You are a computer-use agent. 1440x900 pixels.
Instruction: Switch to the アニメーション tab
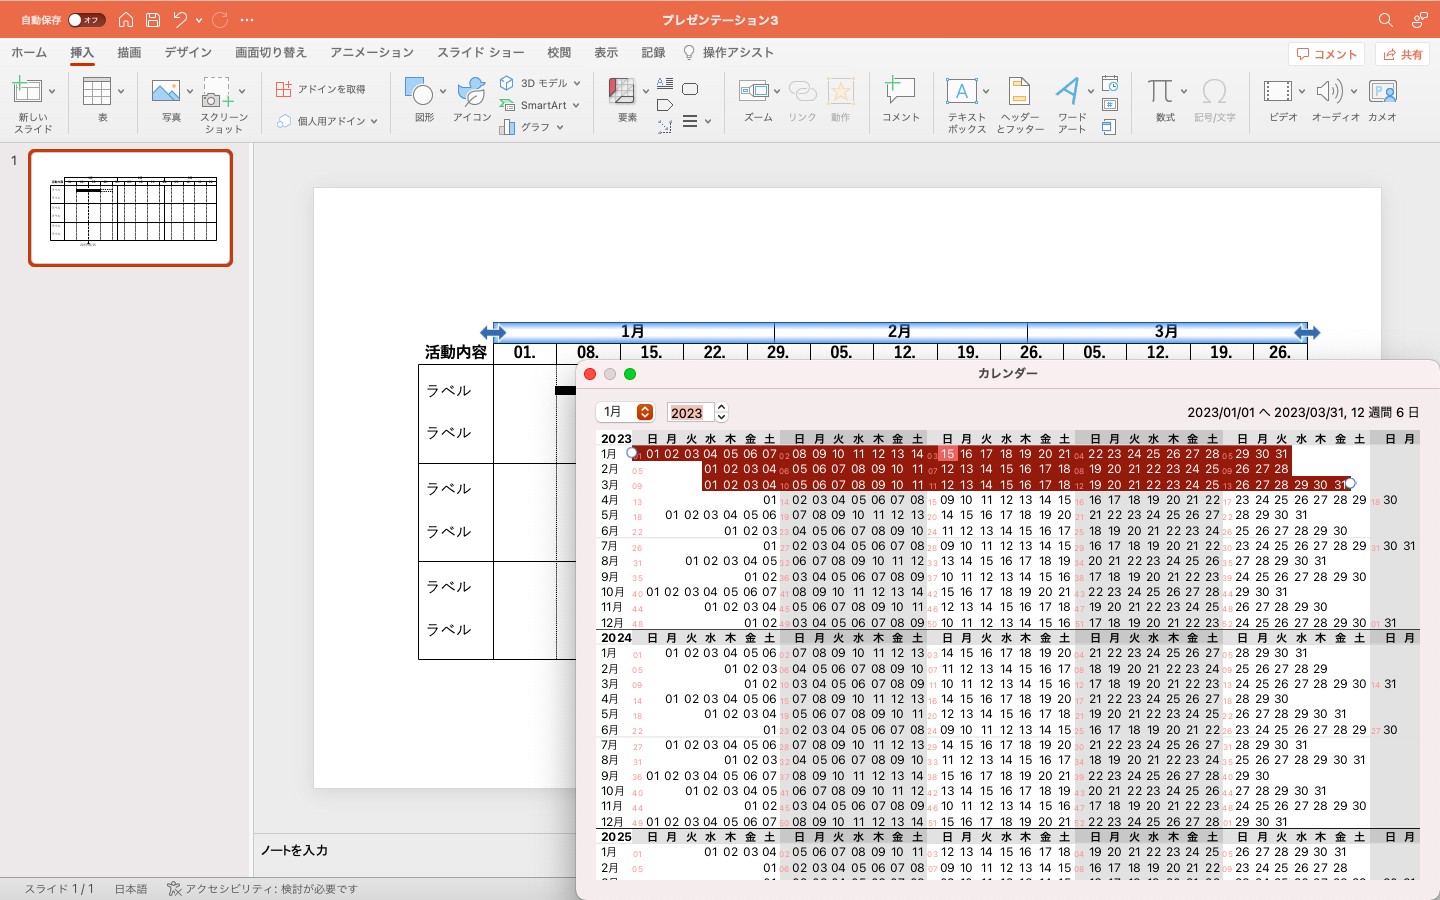[x=372, y=53]
